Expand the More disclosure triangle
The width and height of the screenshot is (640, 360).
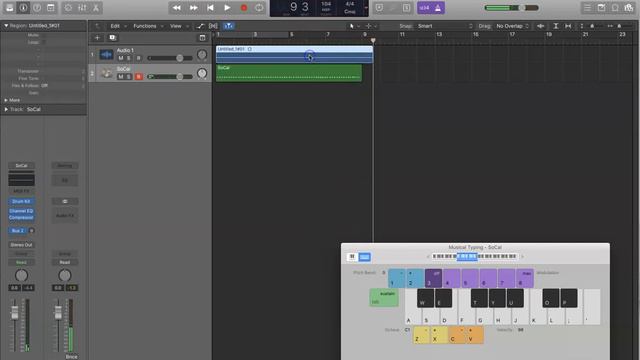[6, 100]
